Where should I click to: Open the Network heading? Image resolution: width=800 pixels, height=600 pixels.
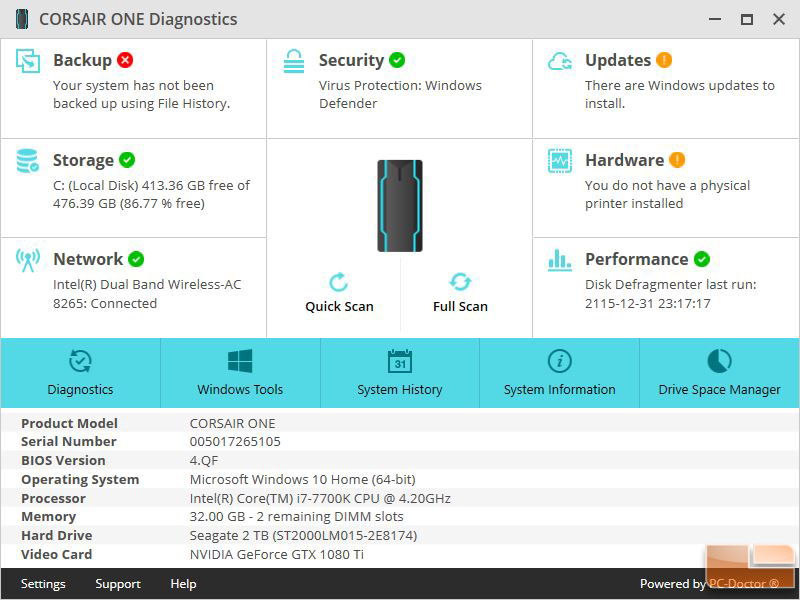coord(88,259)
